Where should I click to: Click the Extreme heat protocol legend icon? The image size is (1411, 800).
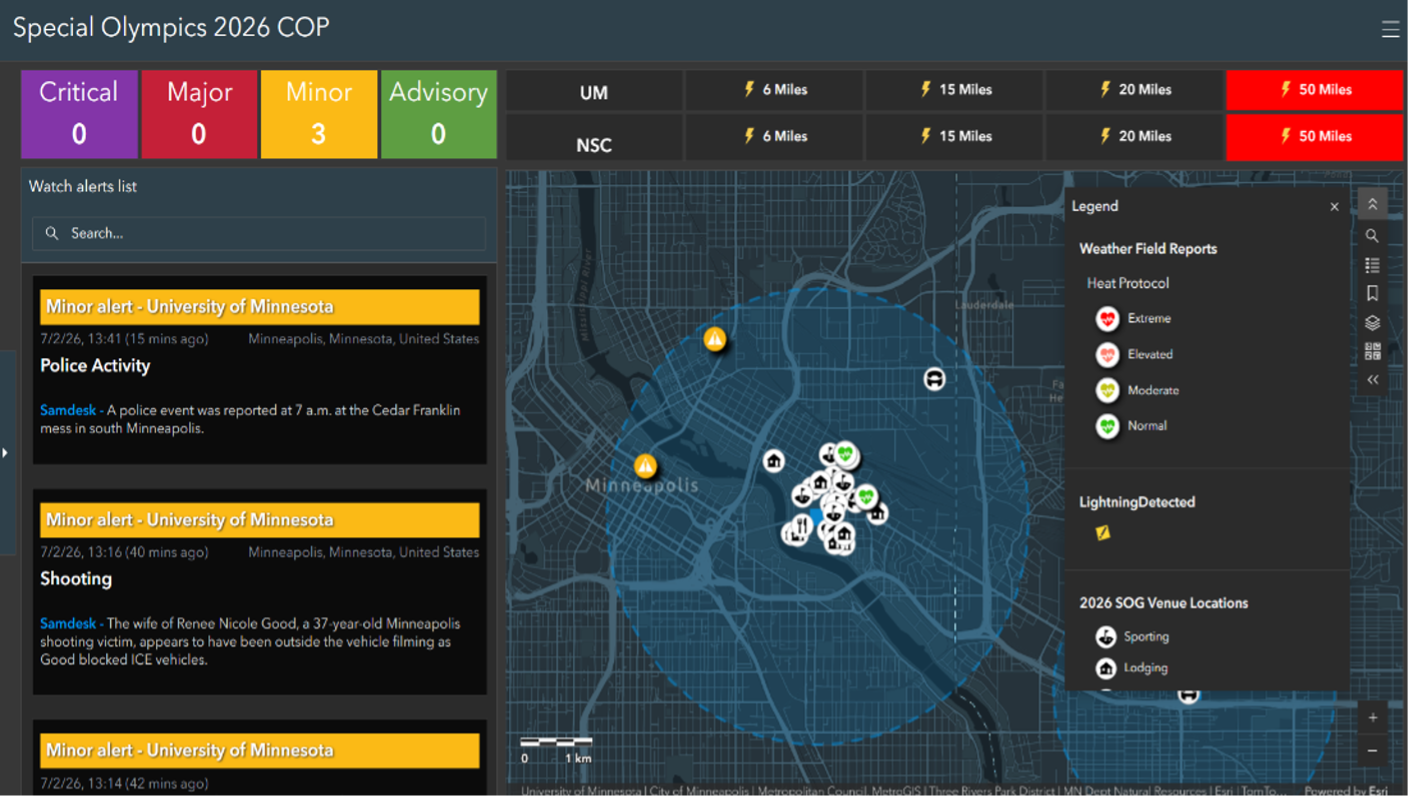pyautogui.click(x=1107, y=319)
